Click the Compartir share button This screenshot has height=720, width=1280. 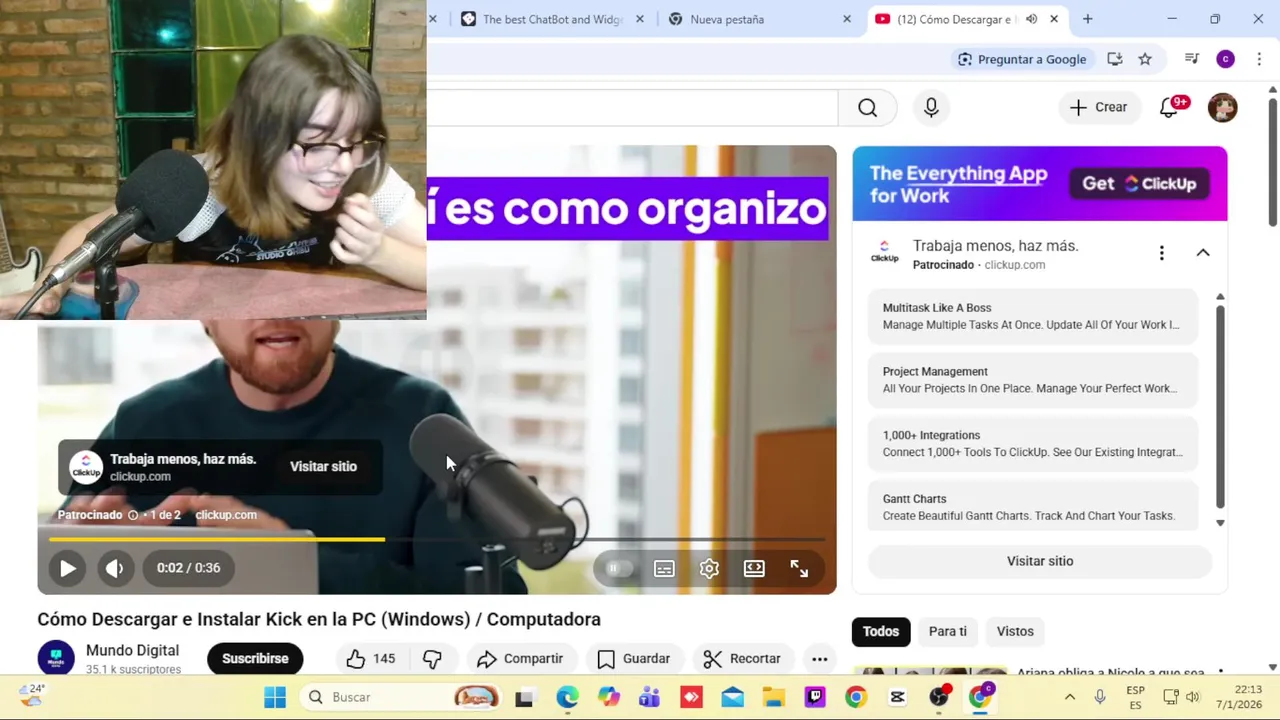pos(520,658)
